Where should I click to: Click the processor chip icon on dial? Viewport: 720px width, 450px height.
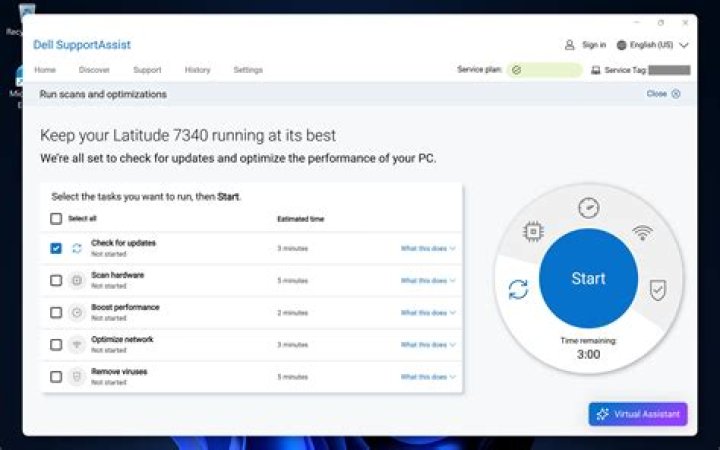tap(534, 232)
